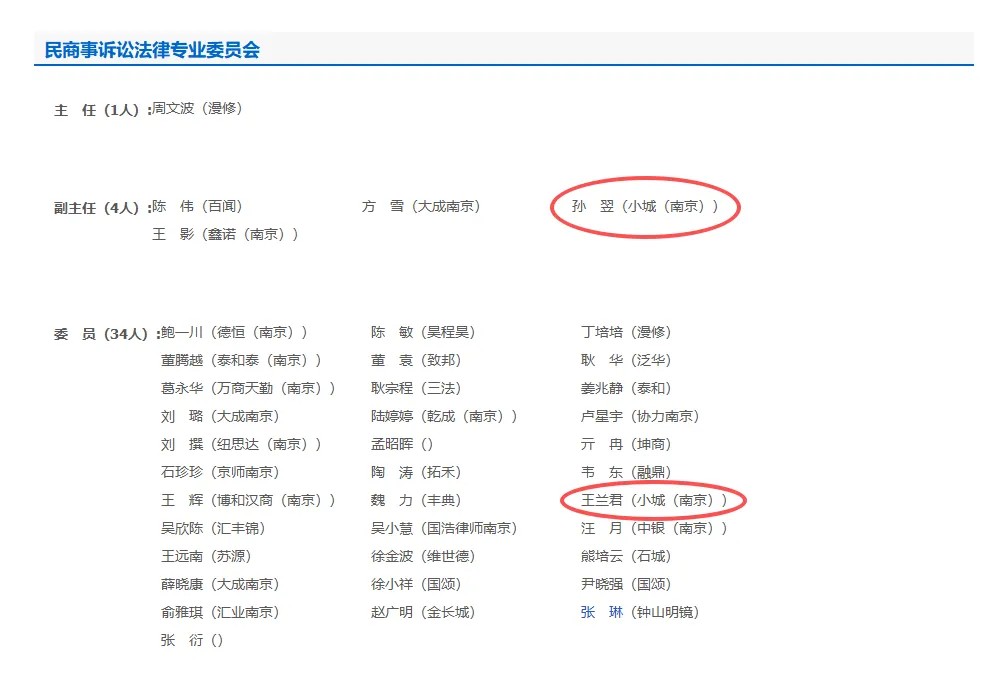Click circled name 孙翌（小城（南京））

(645, 207)
